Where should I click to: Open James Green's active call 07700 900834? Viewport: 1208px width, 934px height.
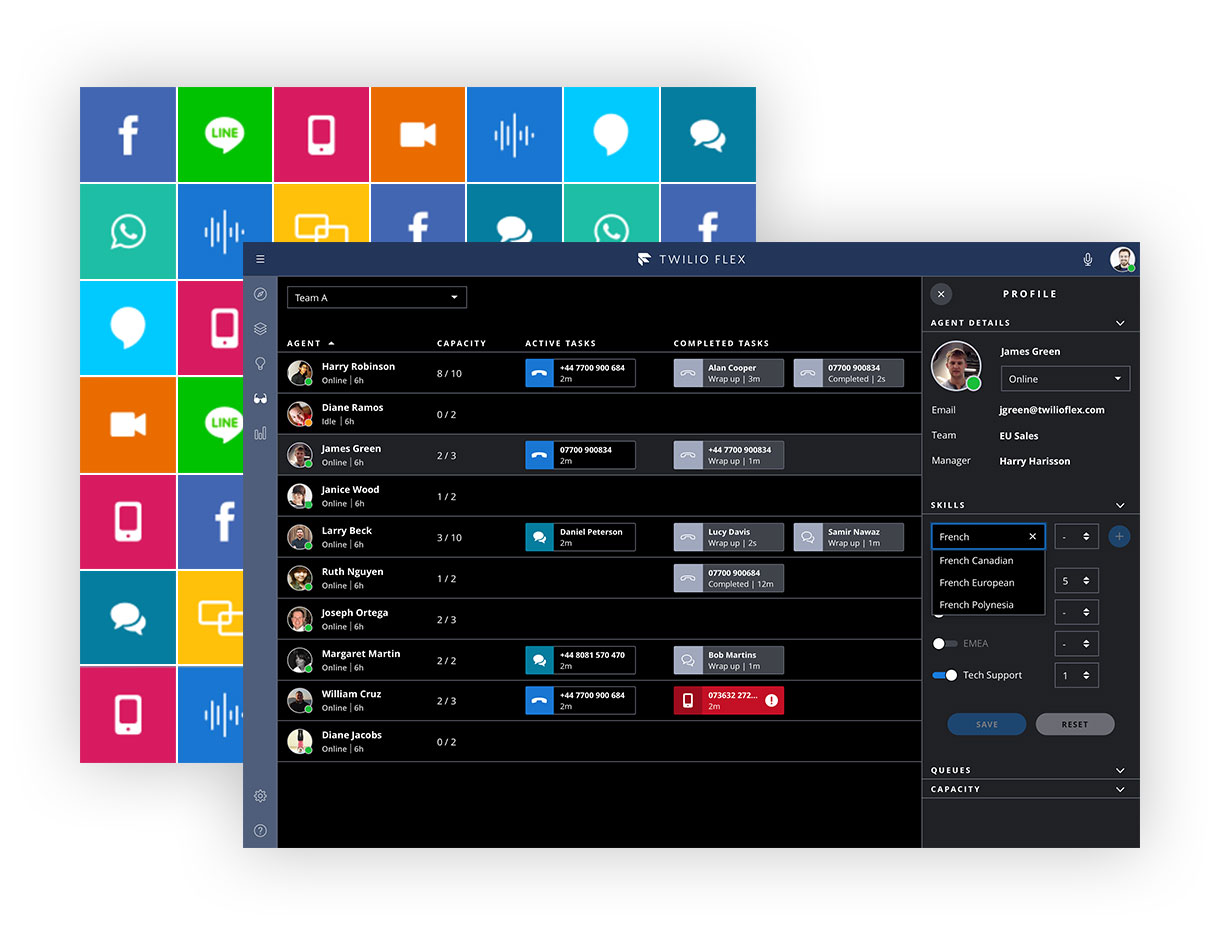580,455
